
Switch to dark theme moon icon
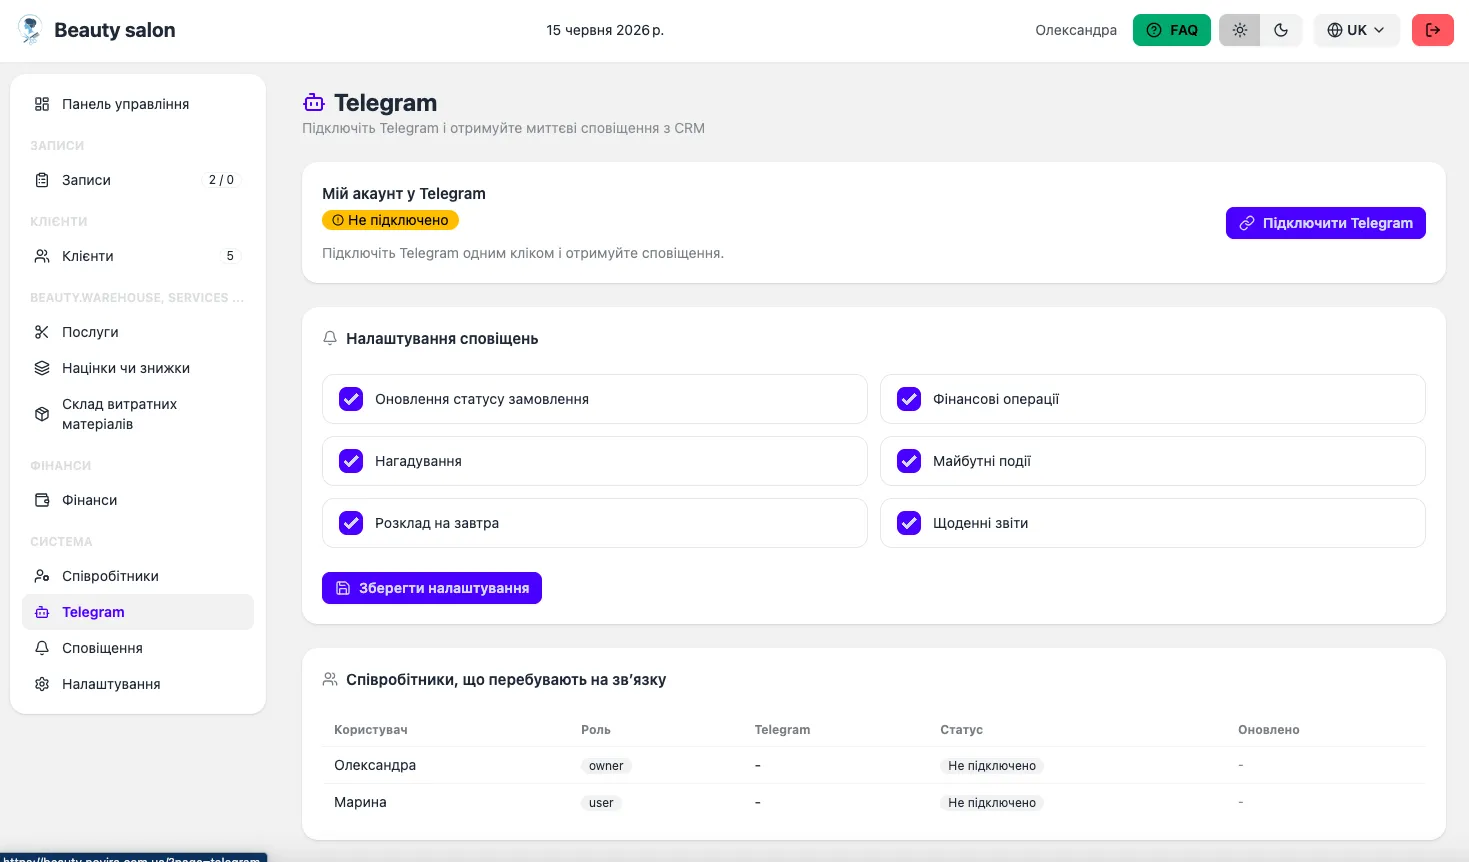pos(1281,30)
